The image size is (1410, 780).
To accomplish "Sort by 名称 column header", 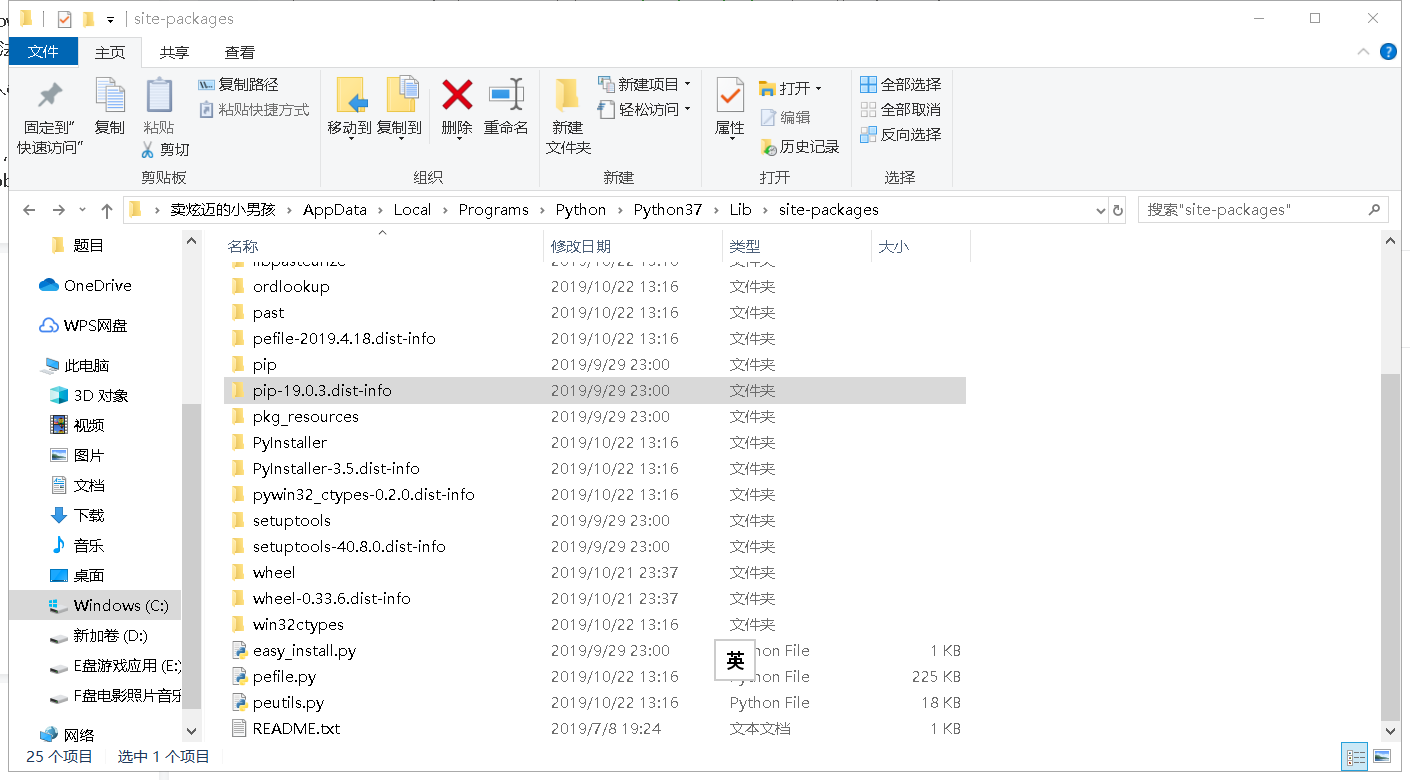I will [x=242, y=246].
